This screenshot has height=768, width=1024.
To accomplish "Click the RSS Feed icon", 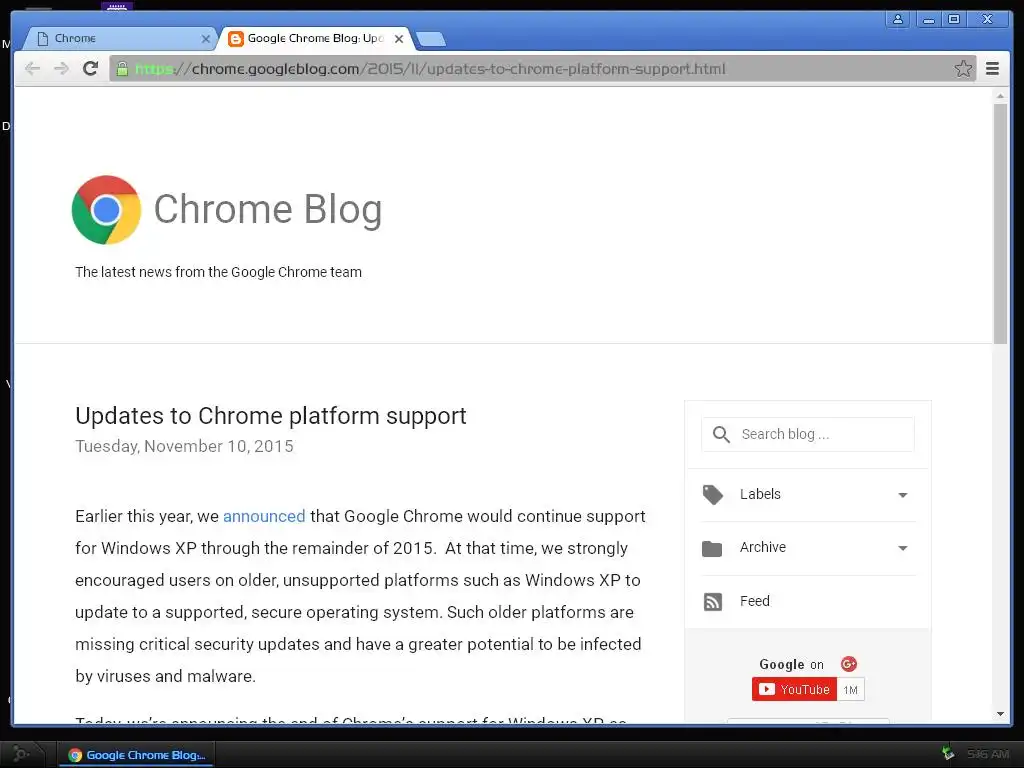I will pyautogui.click(x=712, y=601).
